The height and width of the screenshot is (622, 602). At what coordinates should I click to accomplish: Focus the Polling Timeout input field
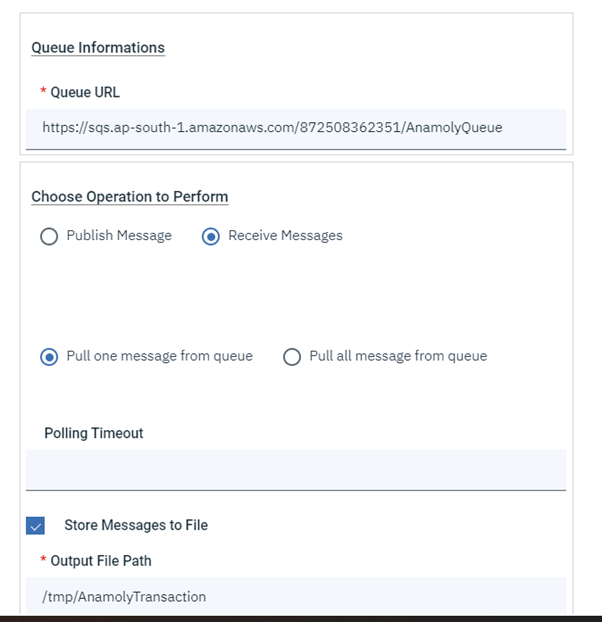pos(296,469)
